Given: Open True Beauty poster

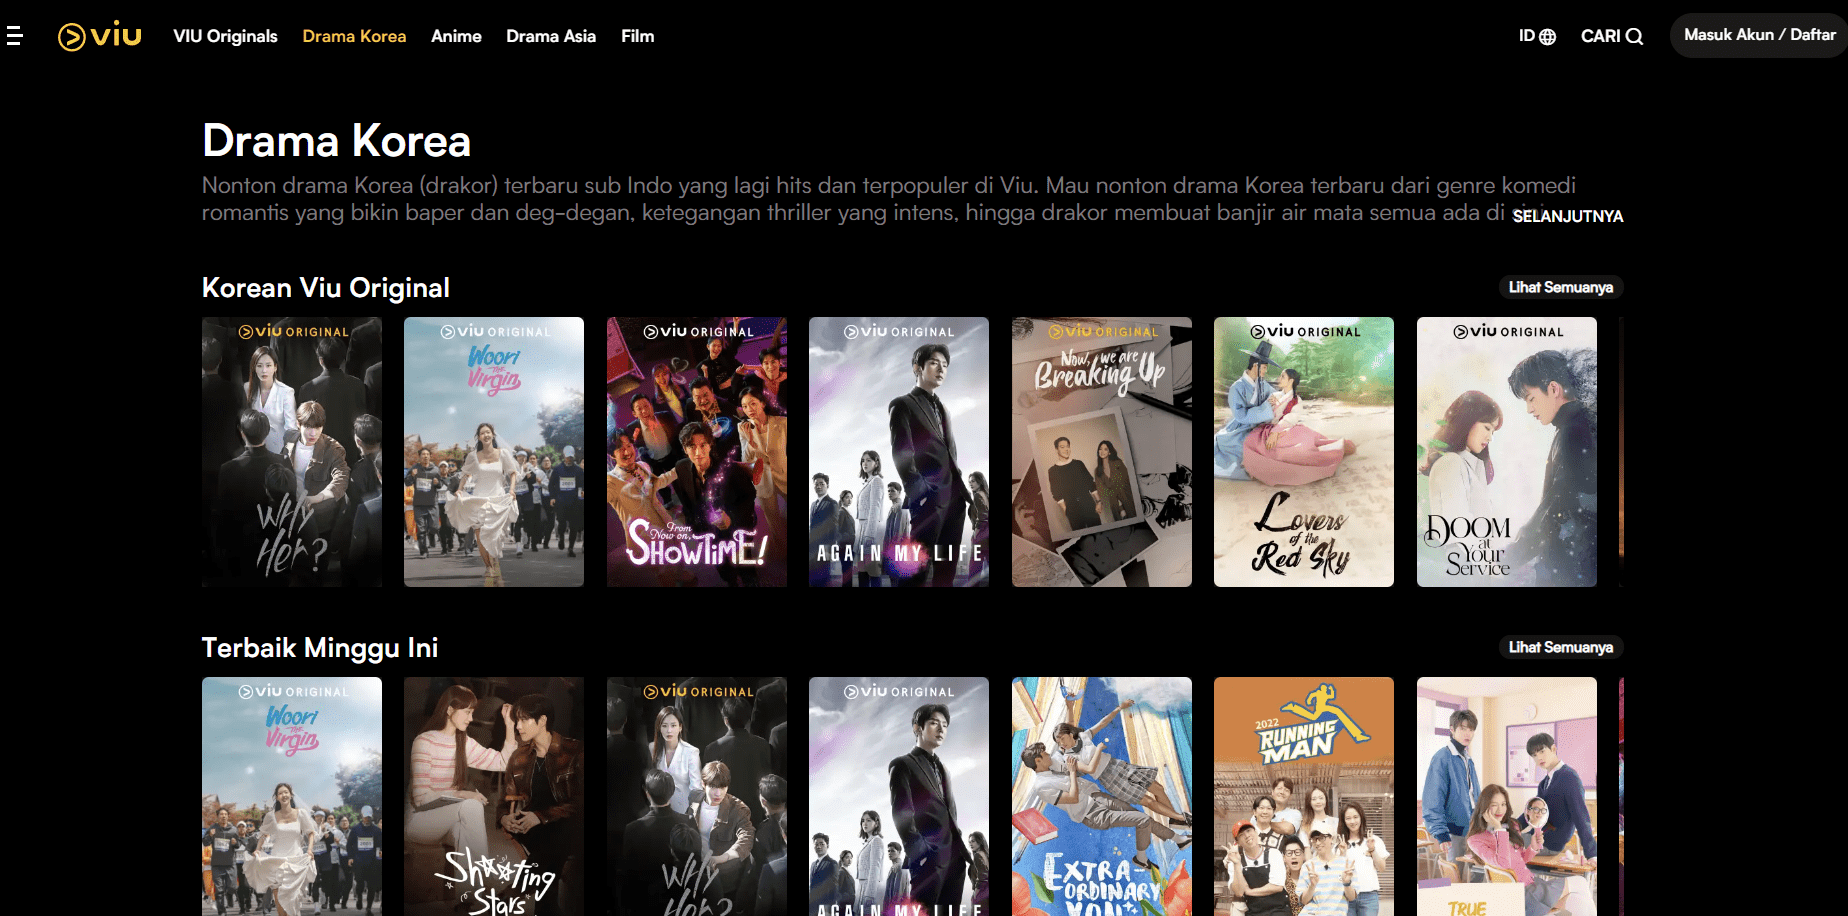Looking at the screenshot, I should [1507, 796].
